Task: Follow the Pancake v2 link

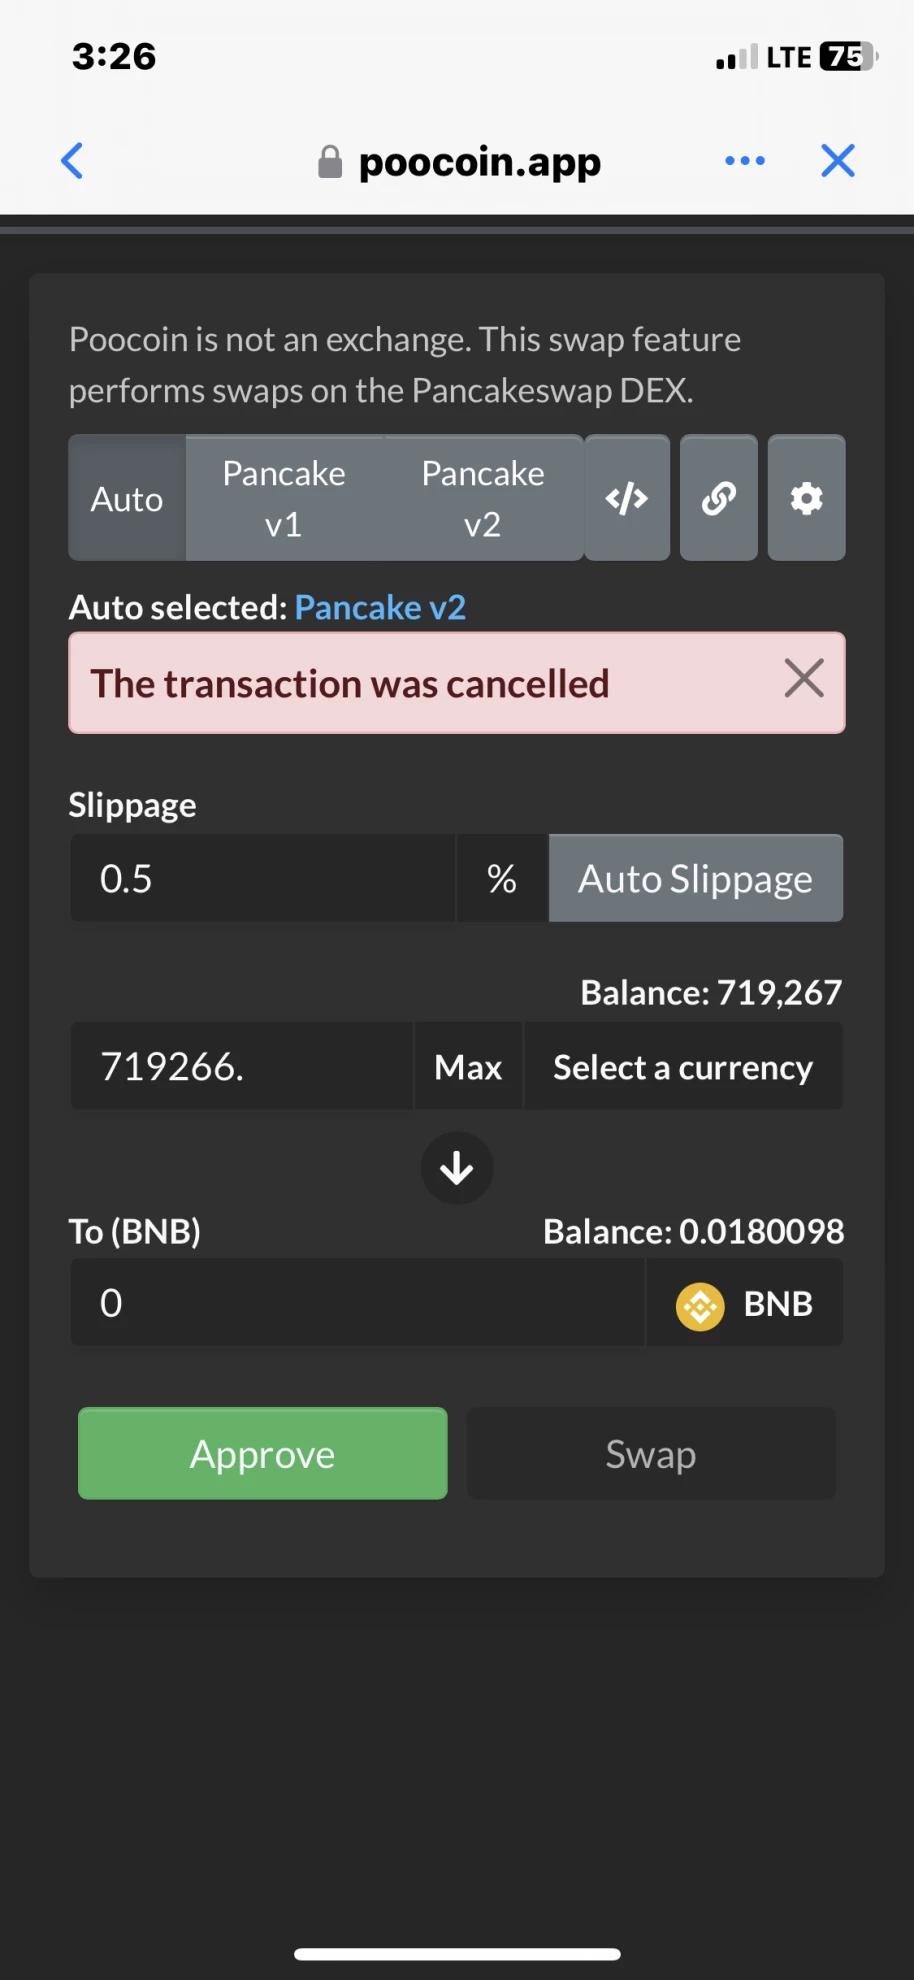Action: click(380, 607)
